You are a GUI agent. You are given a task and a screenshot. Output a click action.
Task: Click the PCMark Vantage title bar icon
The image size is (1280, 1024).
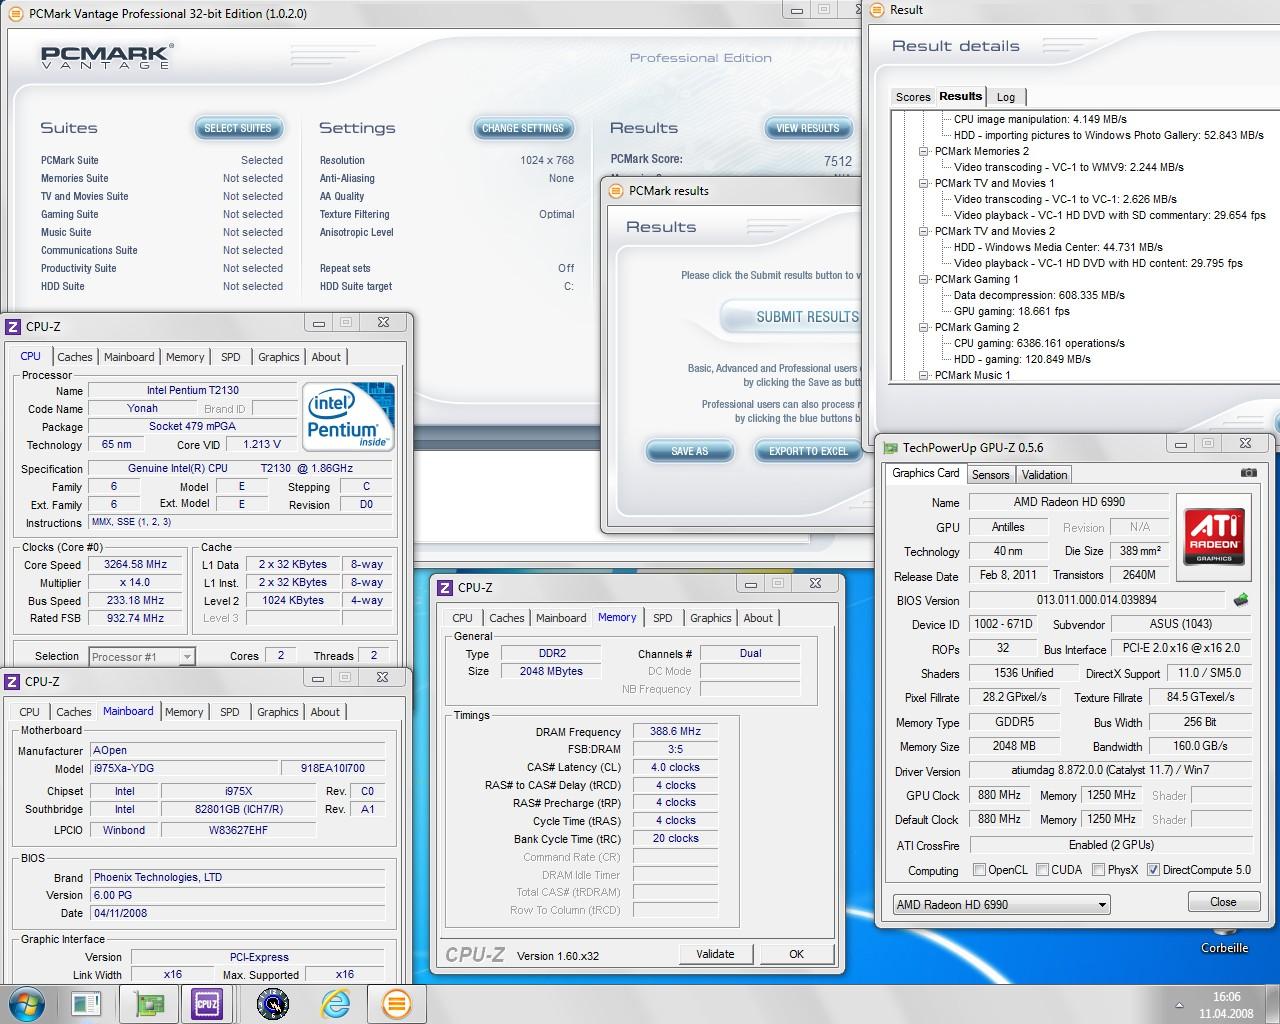17,14
